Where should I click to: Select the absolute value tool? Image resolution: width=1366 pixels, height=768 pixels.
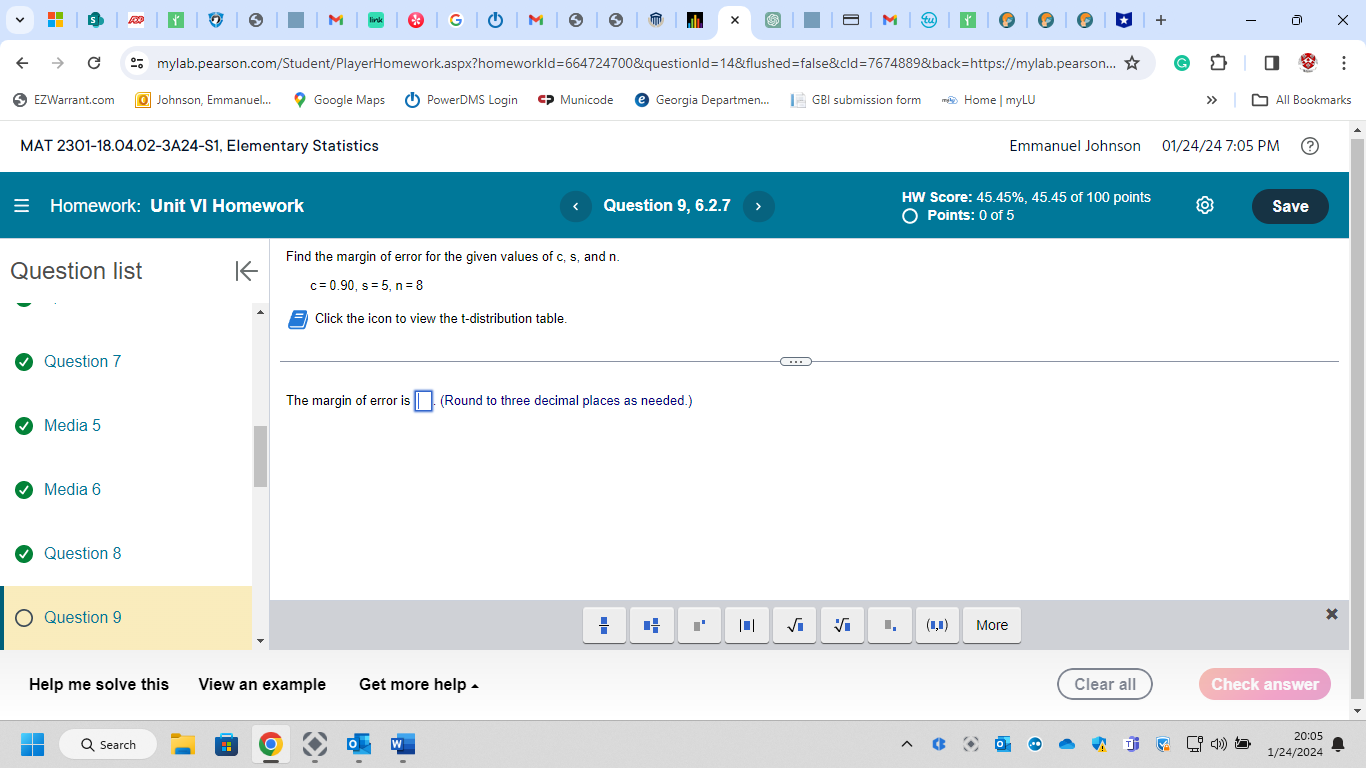[x=746, y=625]
